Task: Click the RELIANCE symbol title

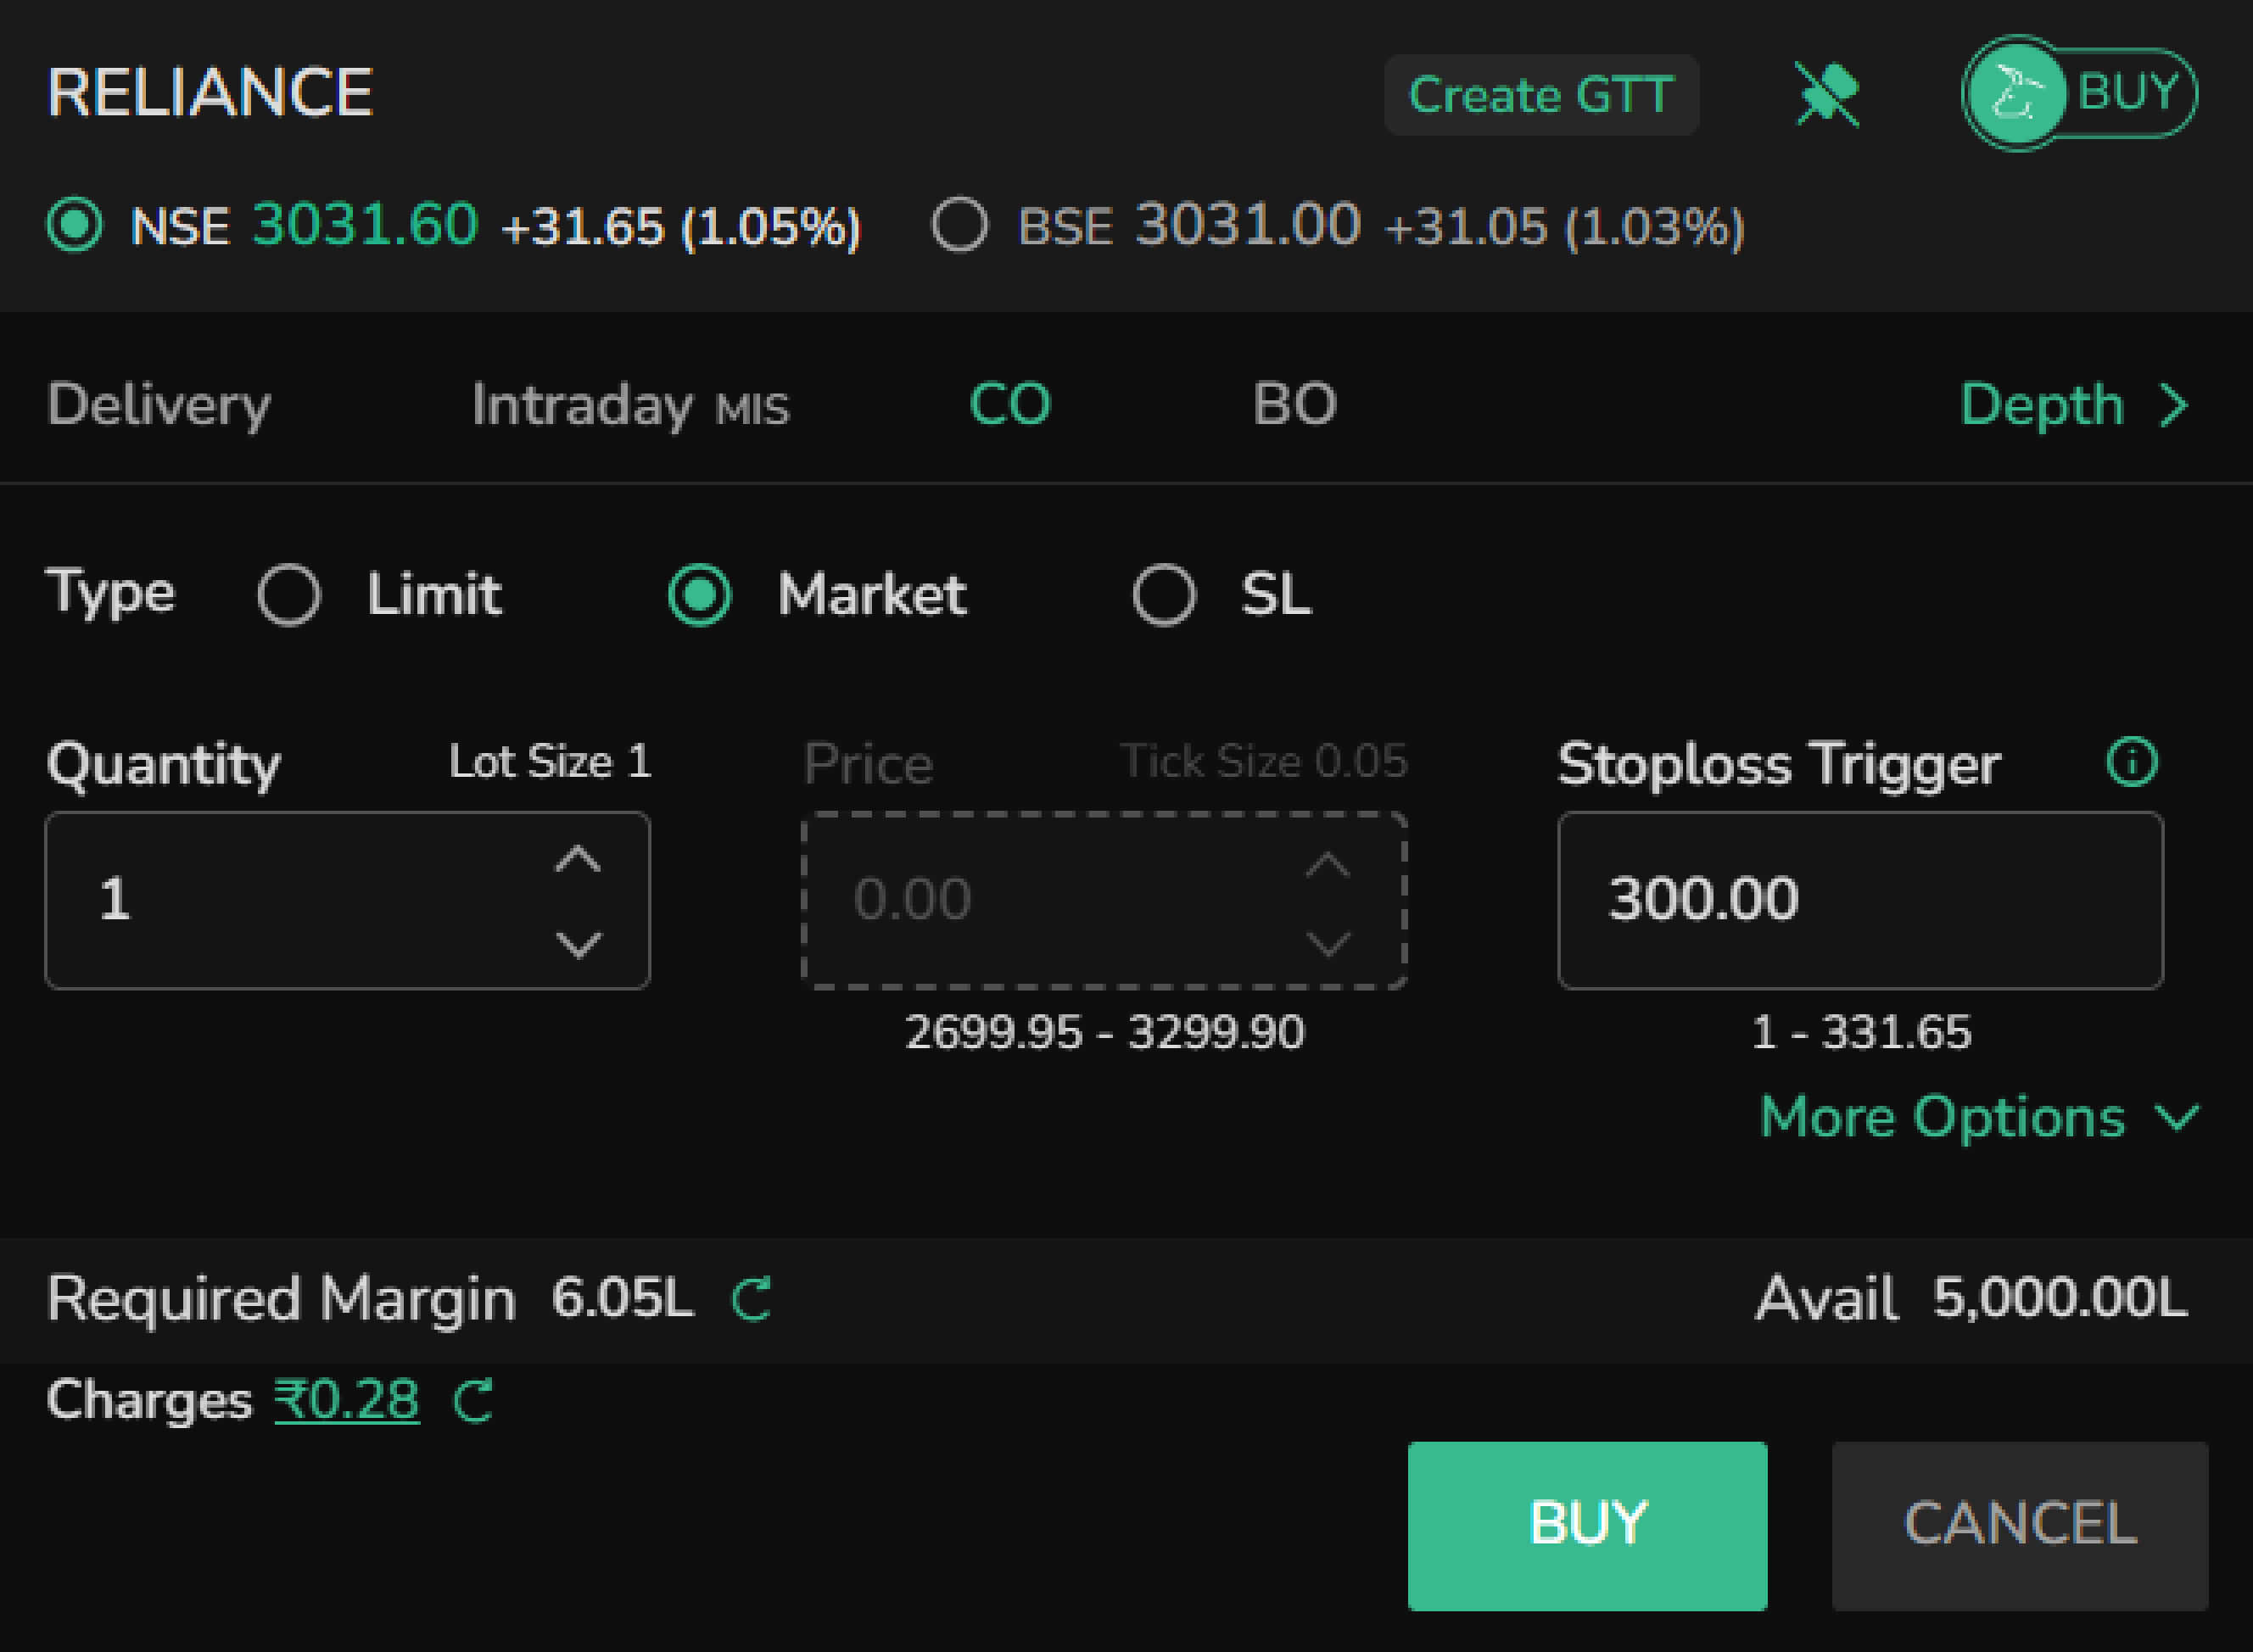Action: pyautogui.click(x=210, y=93)
